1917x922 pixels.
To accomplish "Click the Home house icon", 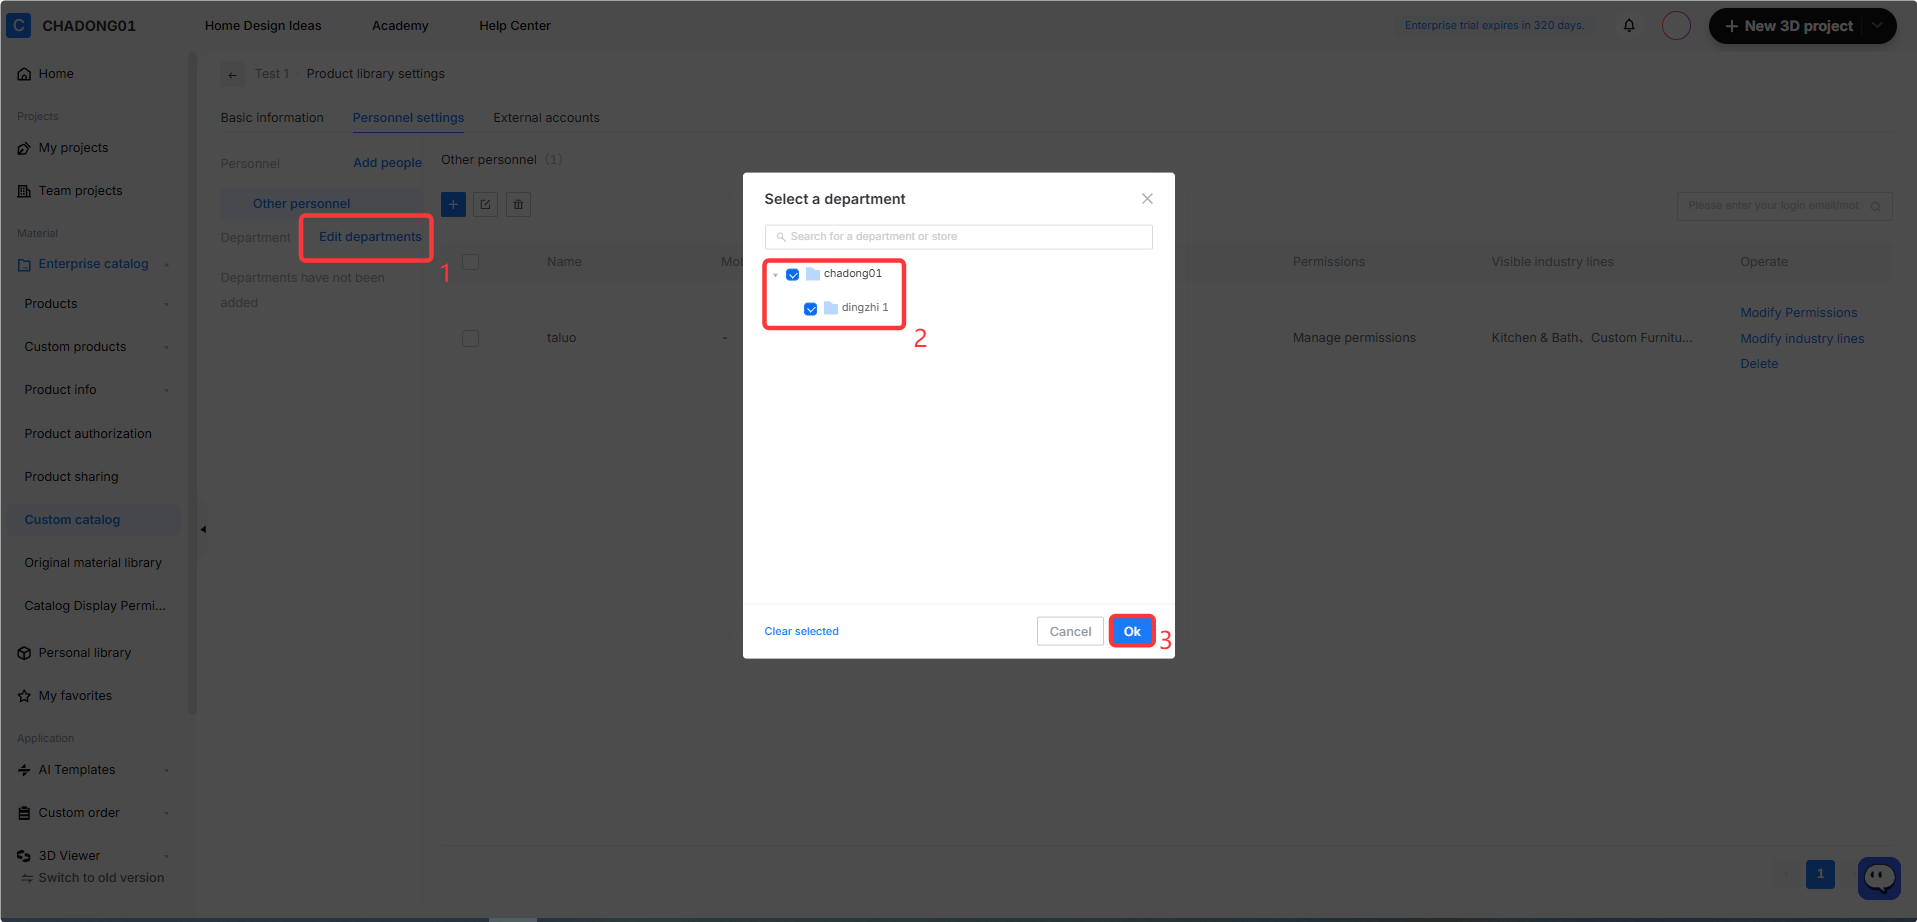I will click(x=24, y=74).
